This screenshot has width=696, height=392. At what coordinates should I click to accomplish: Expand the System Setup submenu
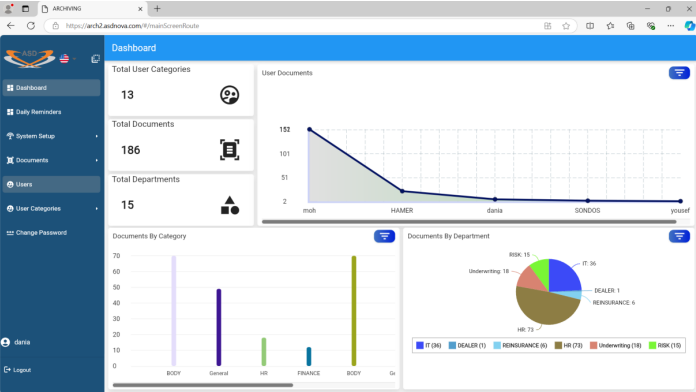click(51, 136)
